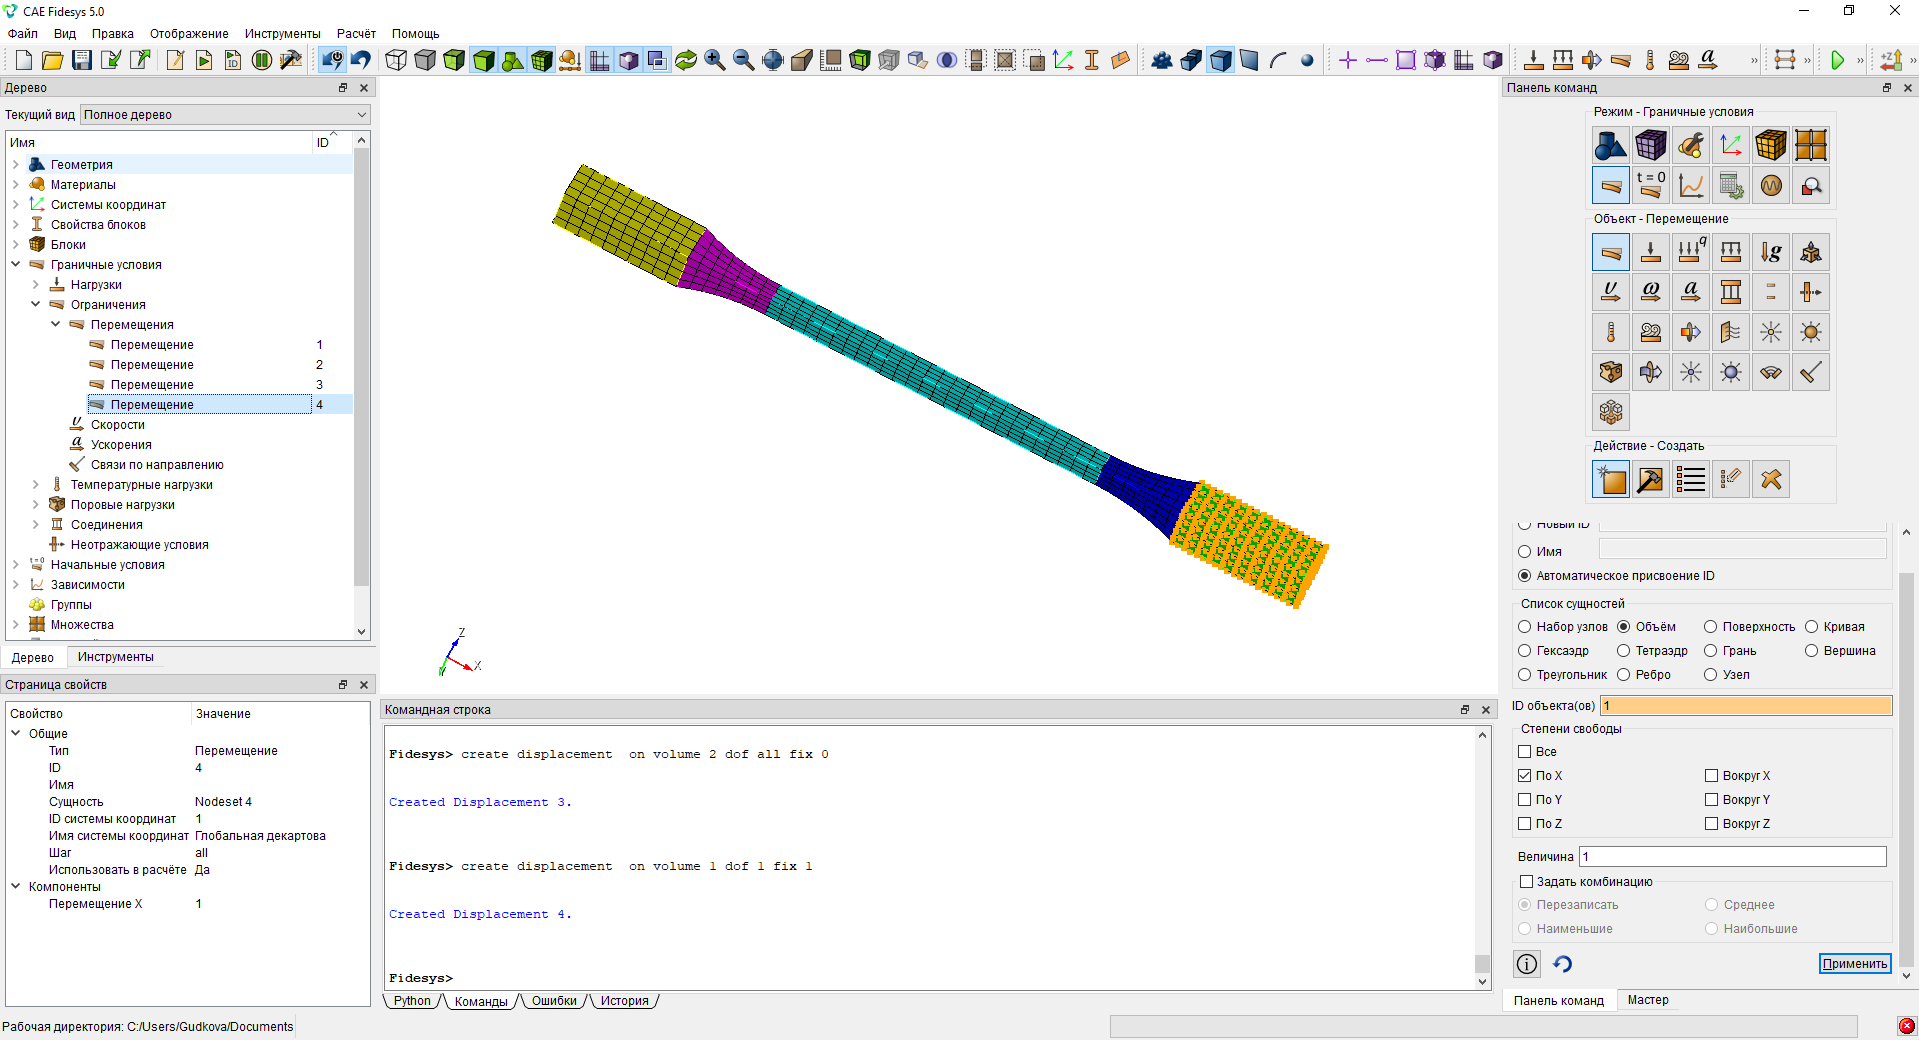Close the Командная строка panel
Viewport: 1919px width, 1040px height.
pos(1485,710)
